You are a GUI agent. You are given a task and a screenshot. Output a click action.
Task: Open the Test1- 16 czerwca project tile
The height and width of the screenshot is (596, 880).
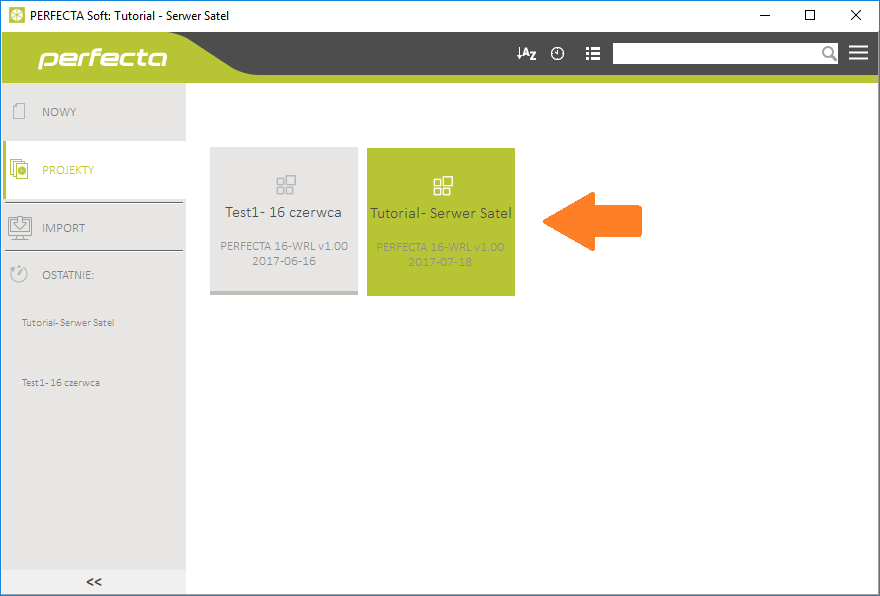click(x=284, y=221)
